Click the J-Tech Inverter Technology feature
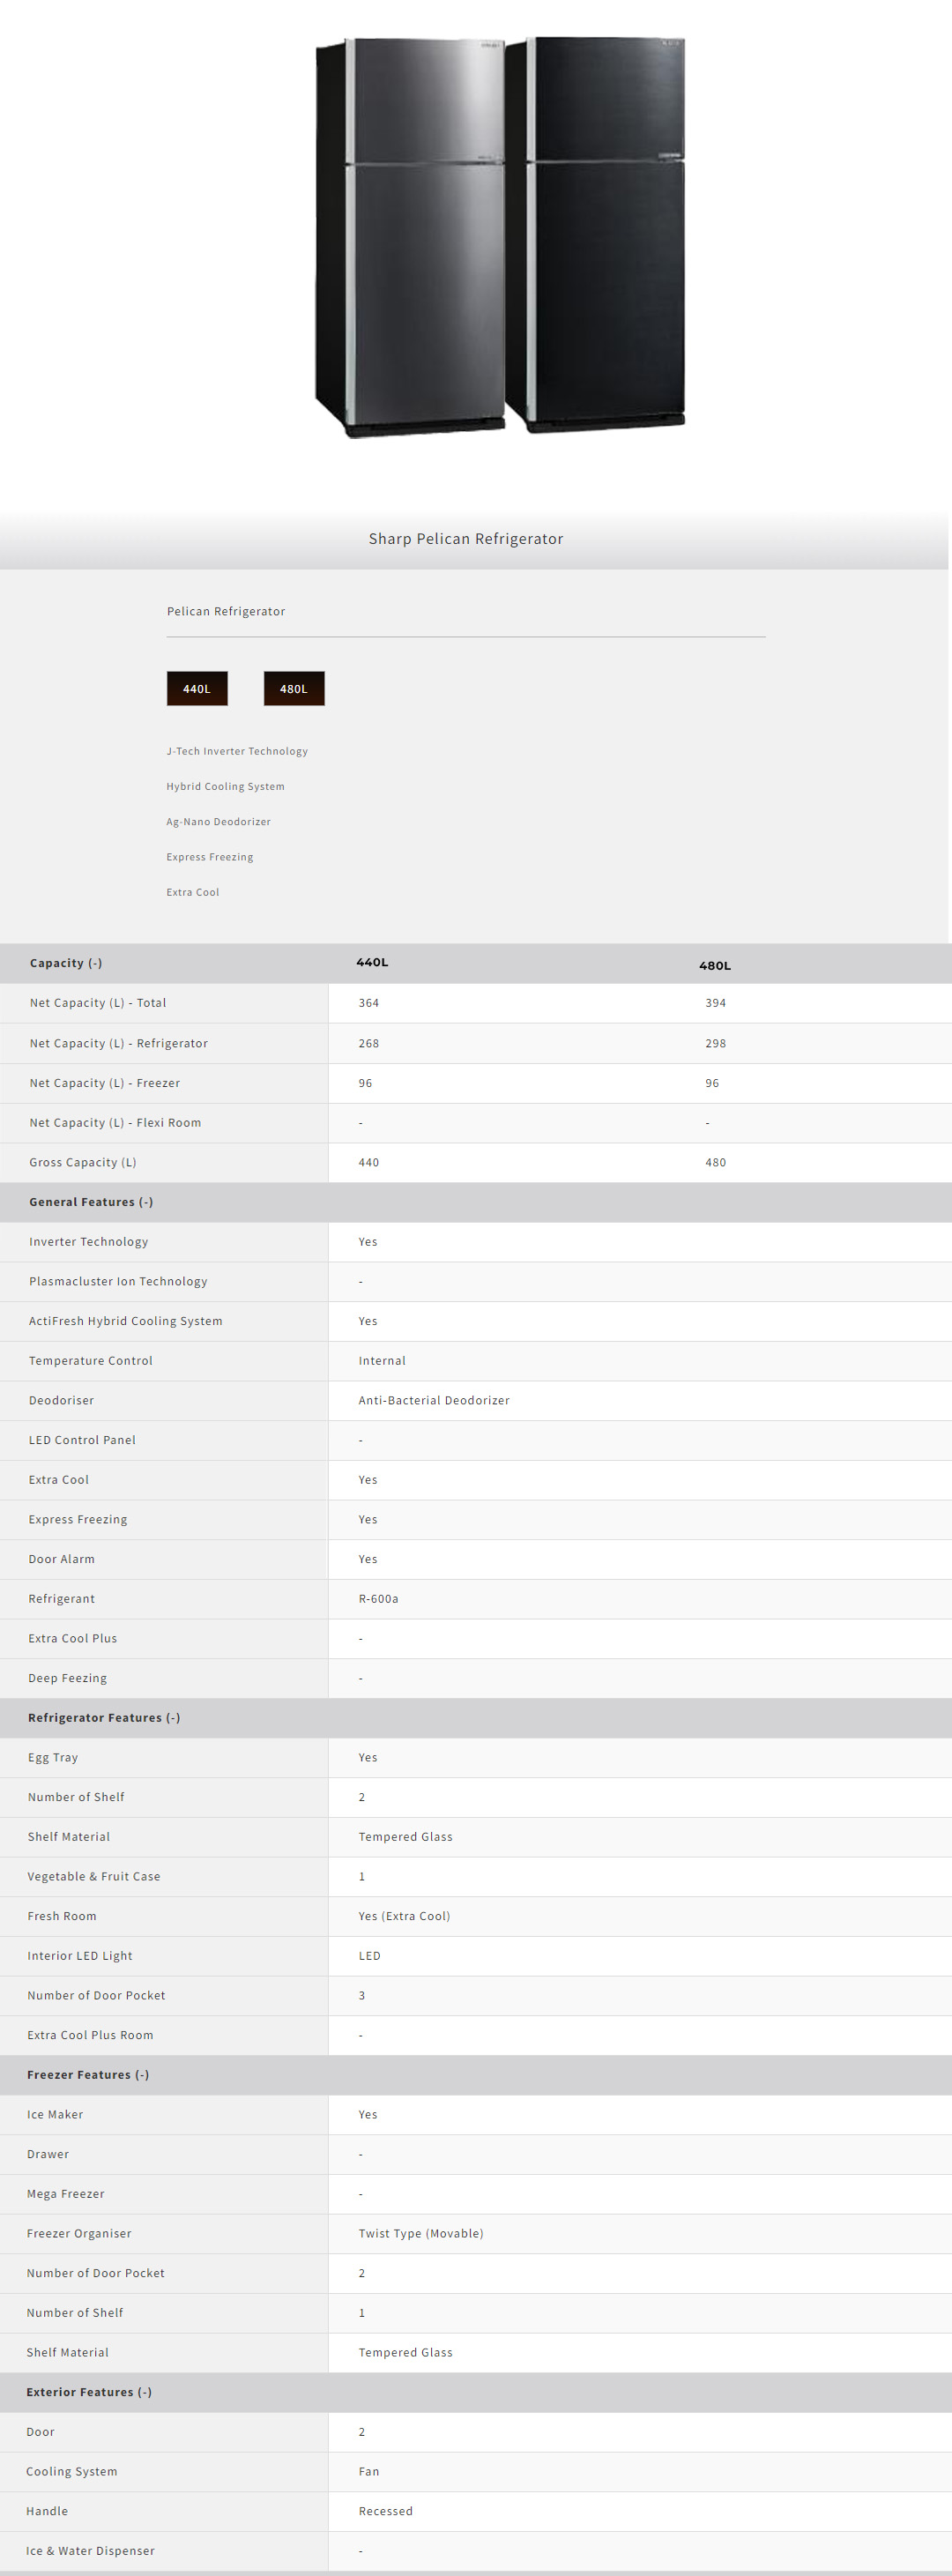This screenshot has height=2576, width=952. [x=237, y=751]
